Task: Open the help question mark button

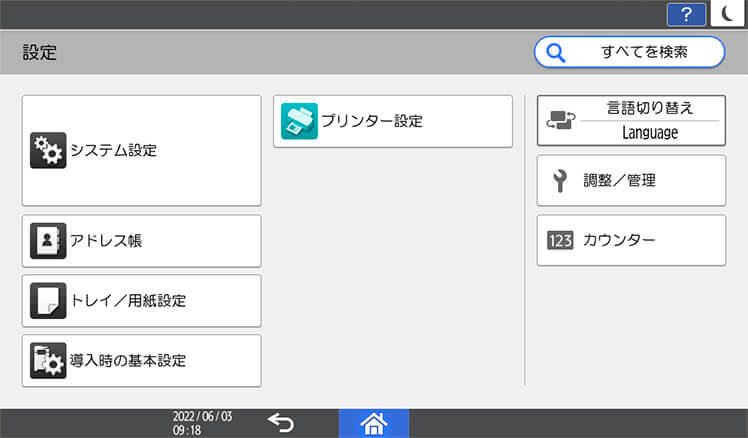Action: click(686, 13)
